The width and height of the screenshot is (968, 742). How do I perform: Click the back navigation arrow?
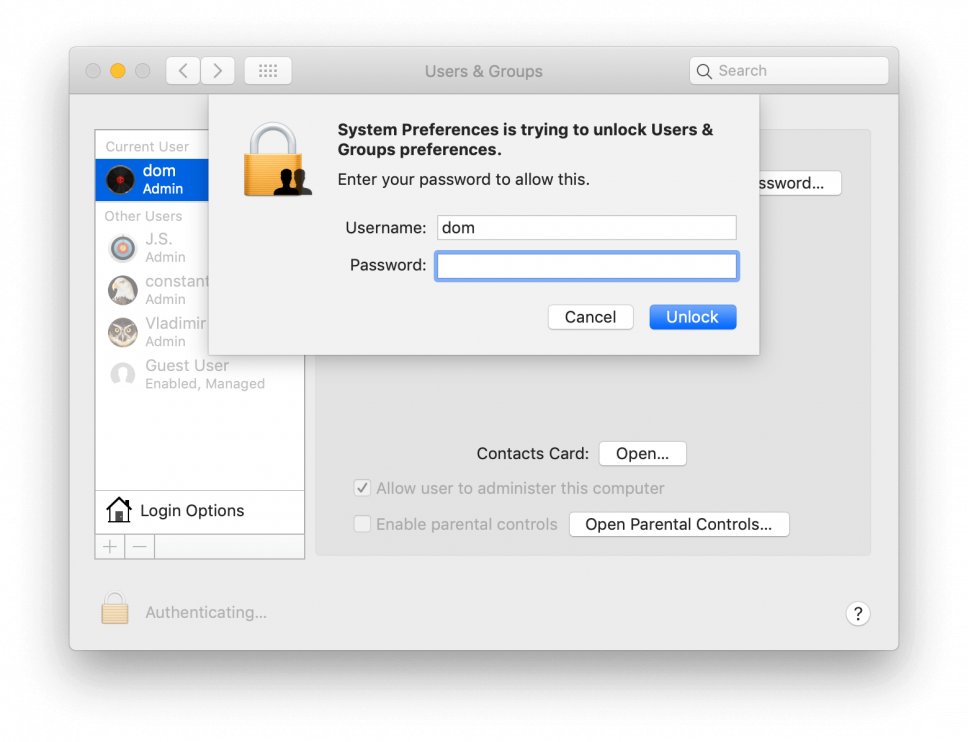pos(182,70)
